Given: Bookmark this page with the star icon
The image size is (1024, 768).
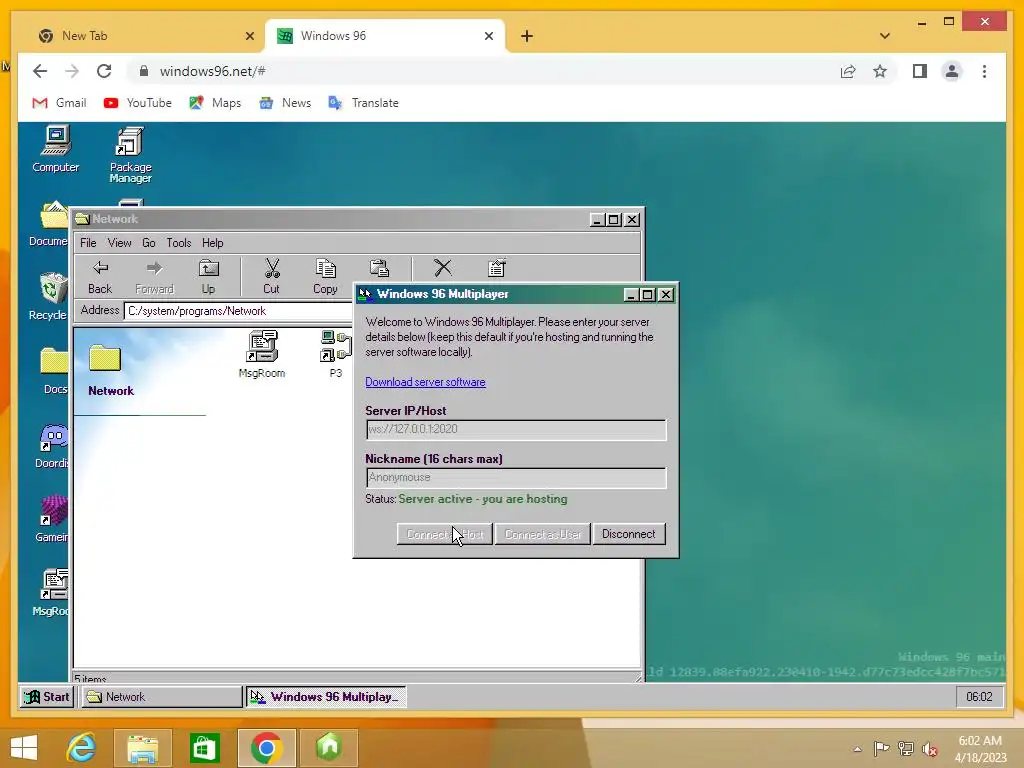Looking at the screenshot, I should (880, 71).
